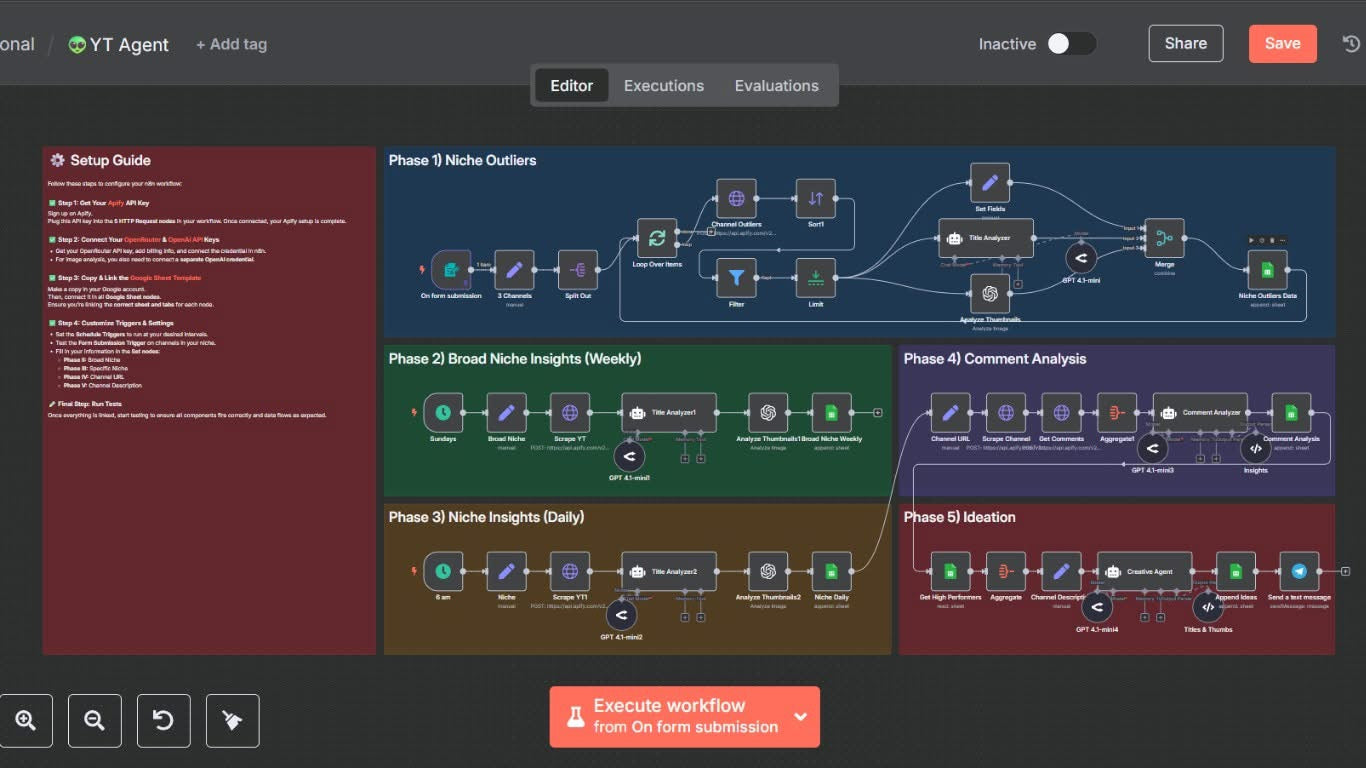Zoom in on the canvas
Viewport: 1366px width, 768px height.
26,720
